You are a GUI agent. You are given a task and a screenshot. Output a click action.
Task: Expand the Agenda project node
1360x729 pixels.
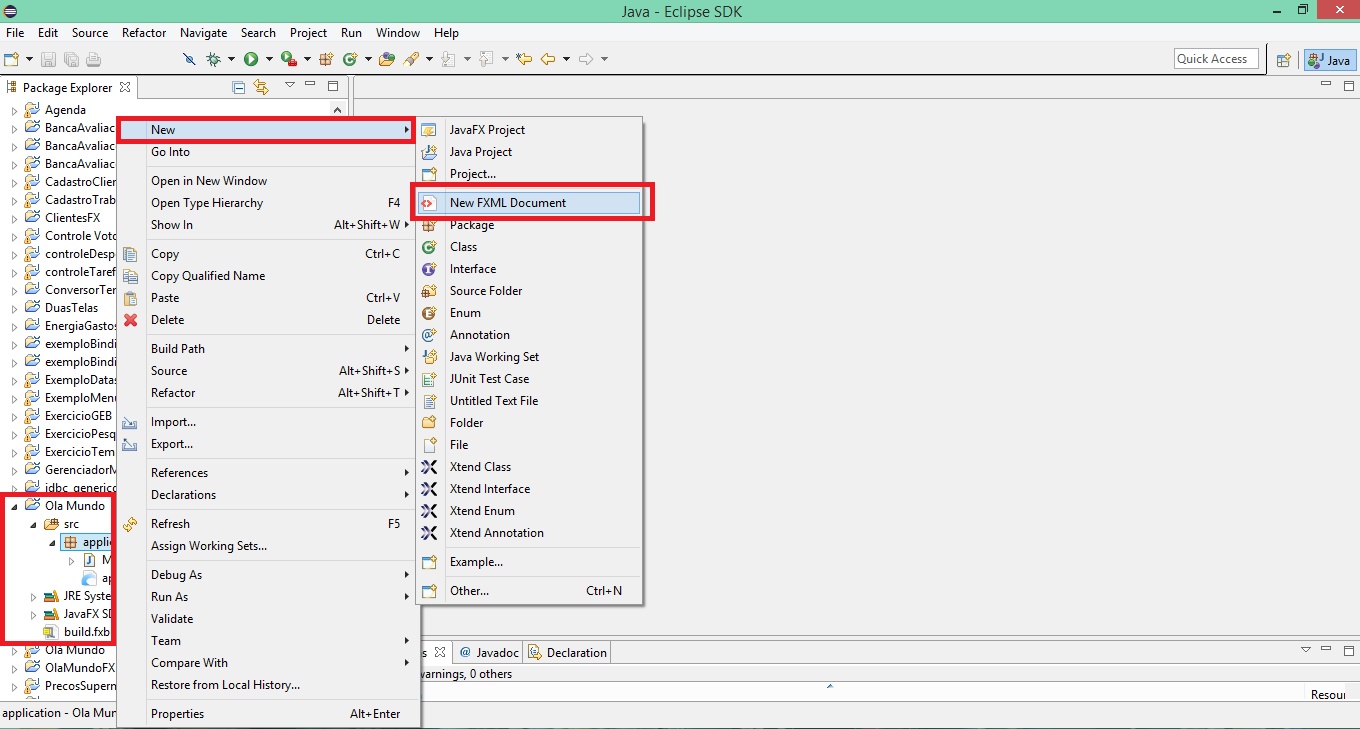(x=14, y=110)
